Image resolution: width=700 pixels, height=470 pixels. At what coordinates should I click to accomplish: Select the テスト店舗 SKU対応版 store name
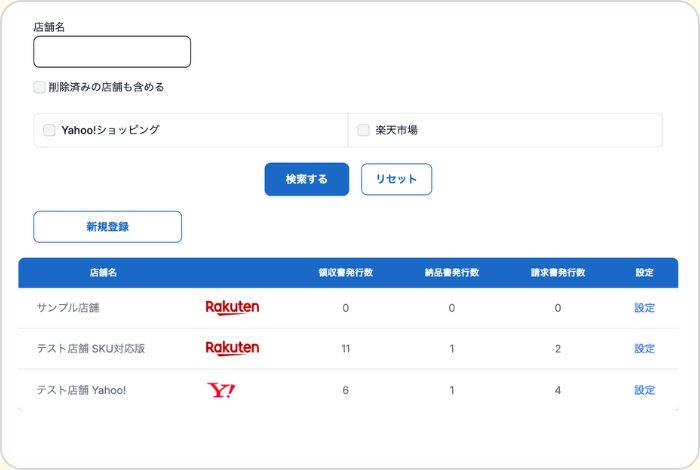(91, 349)
